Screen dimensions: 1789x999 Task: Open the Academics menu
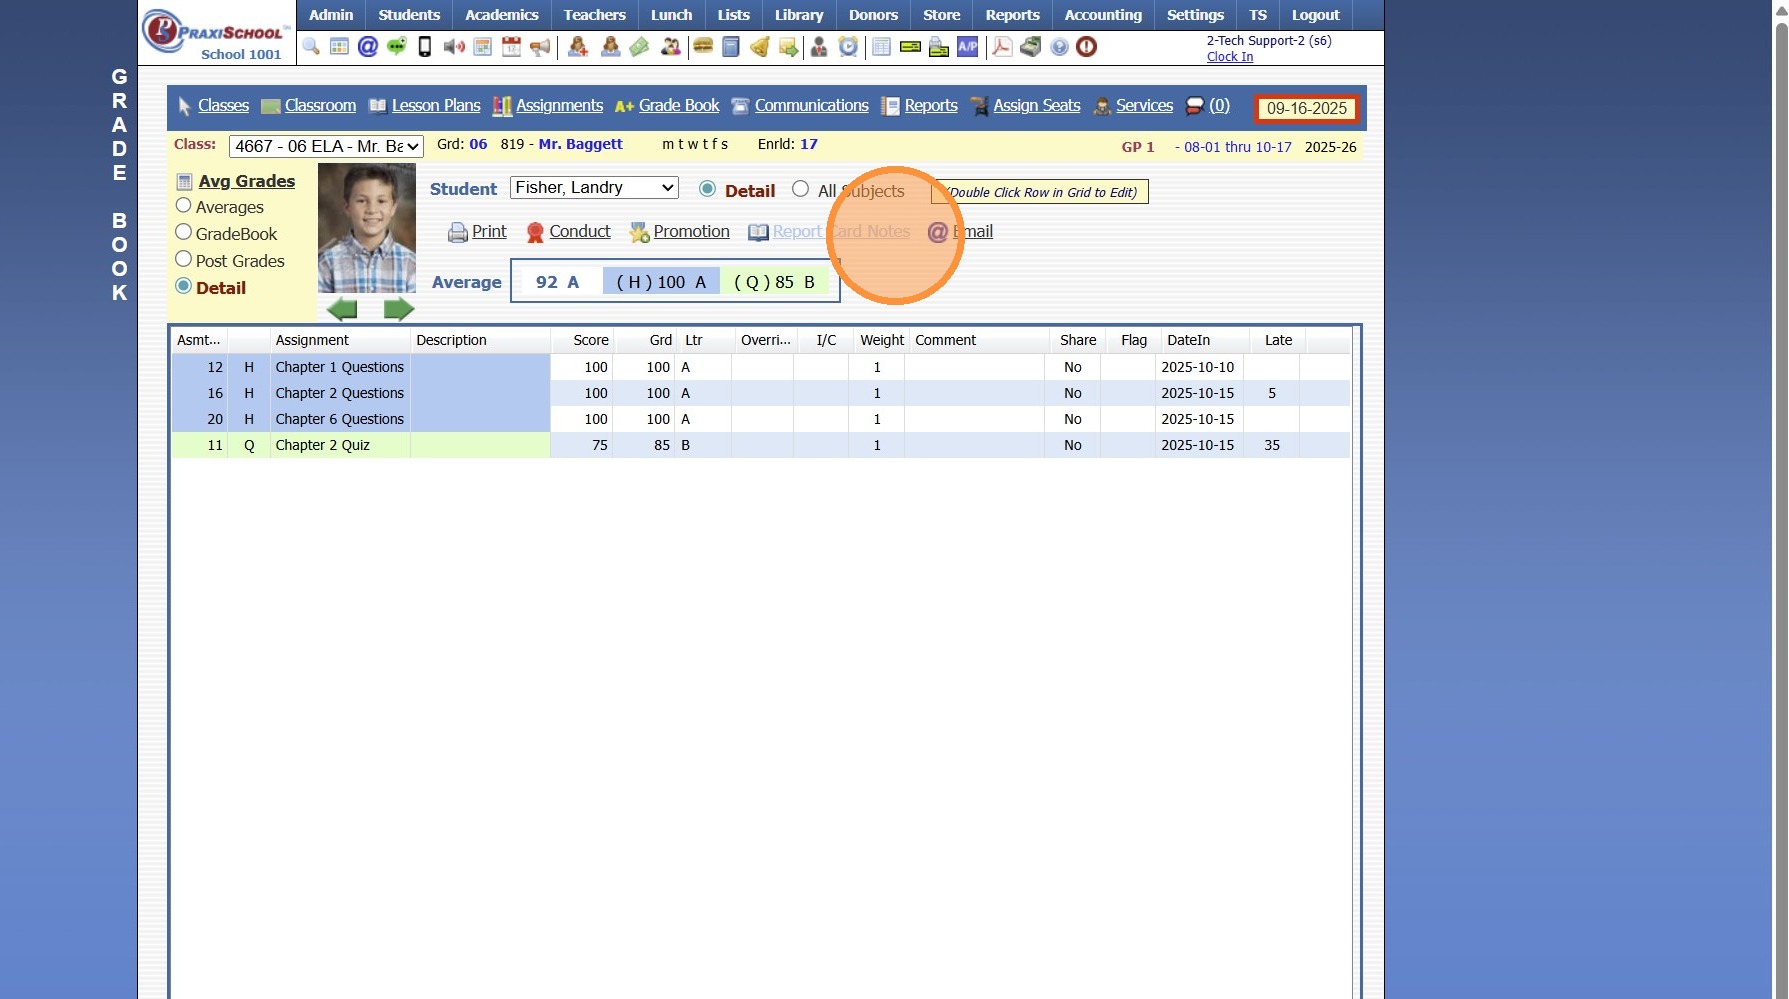click(x=501, y=15)
